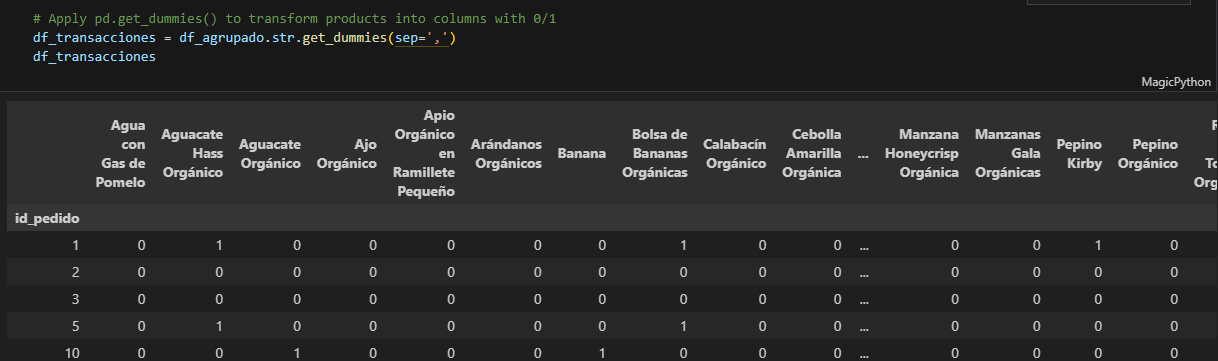
Task: Click the 0 under Manzana Honeycrisp Orgánica, row 5
Action: click(x=955, y=325)
